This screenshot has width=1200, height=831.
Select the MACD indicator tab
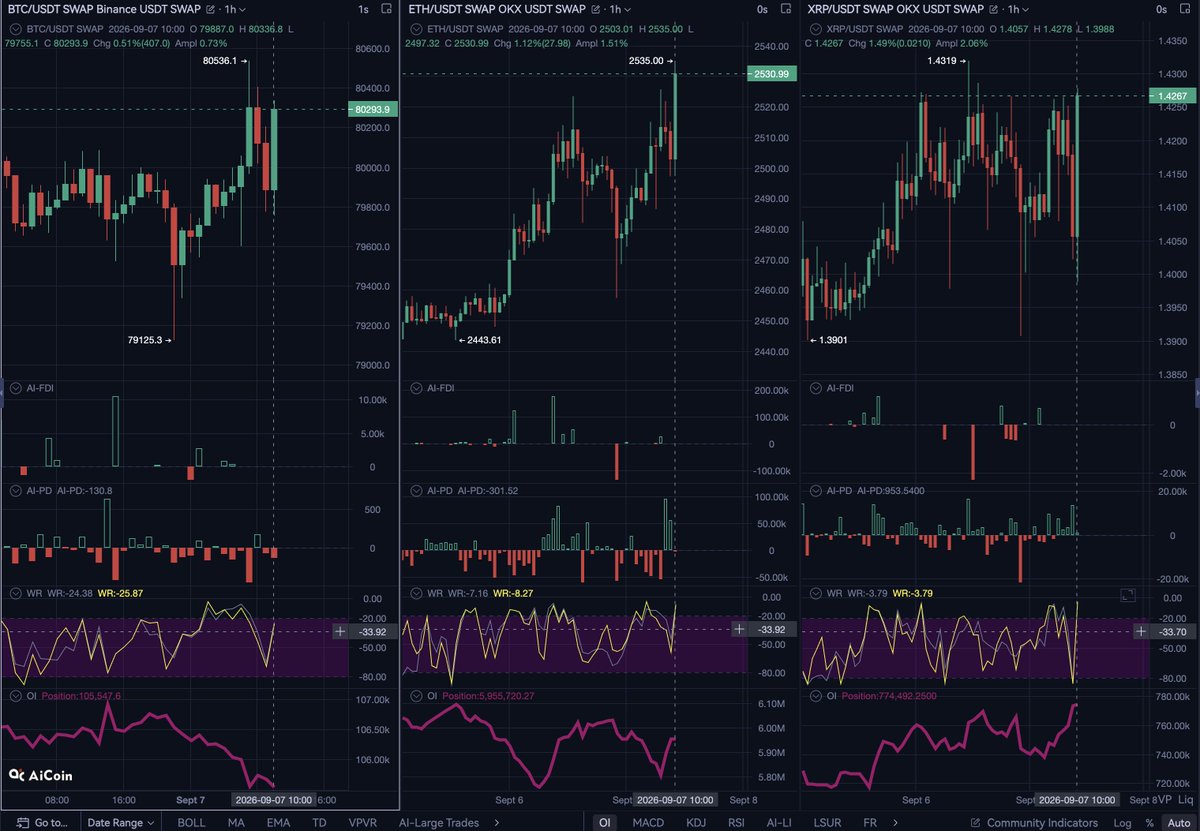tap(648, 823)
